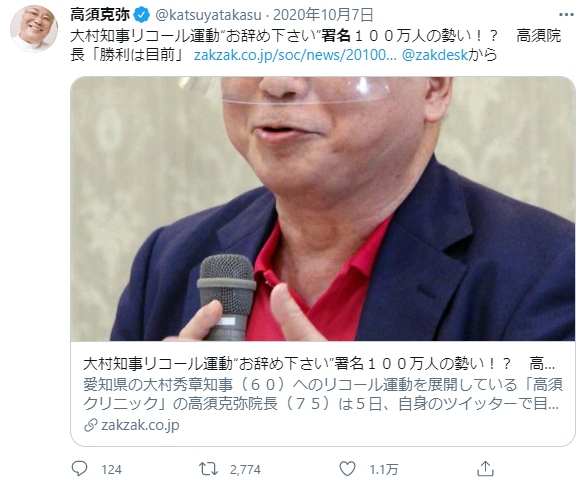Open the 高須克弥 display name

point(100,15)
